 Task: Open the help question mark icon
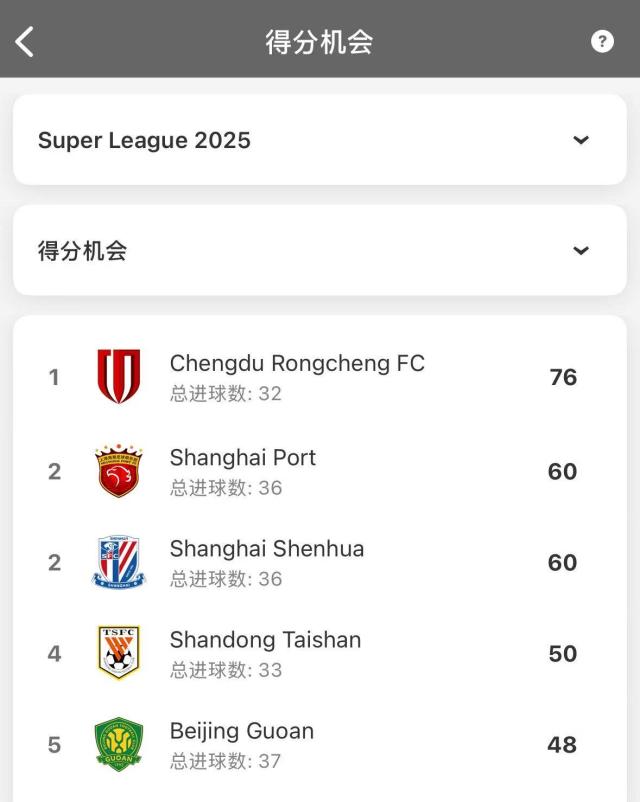click(602, 41)
